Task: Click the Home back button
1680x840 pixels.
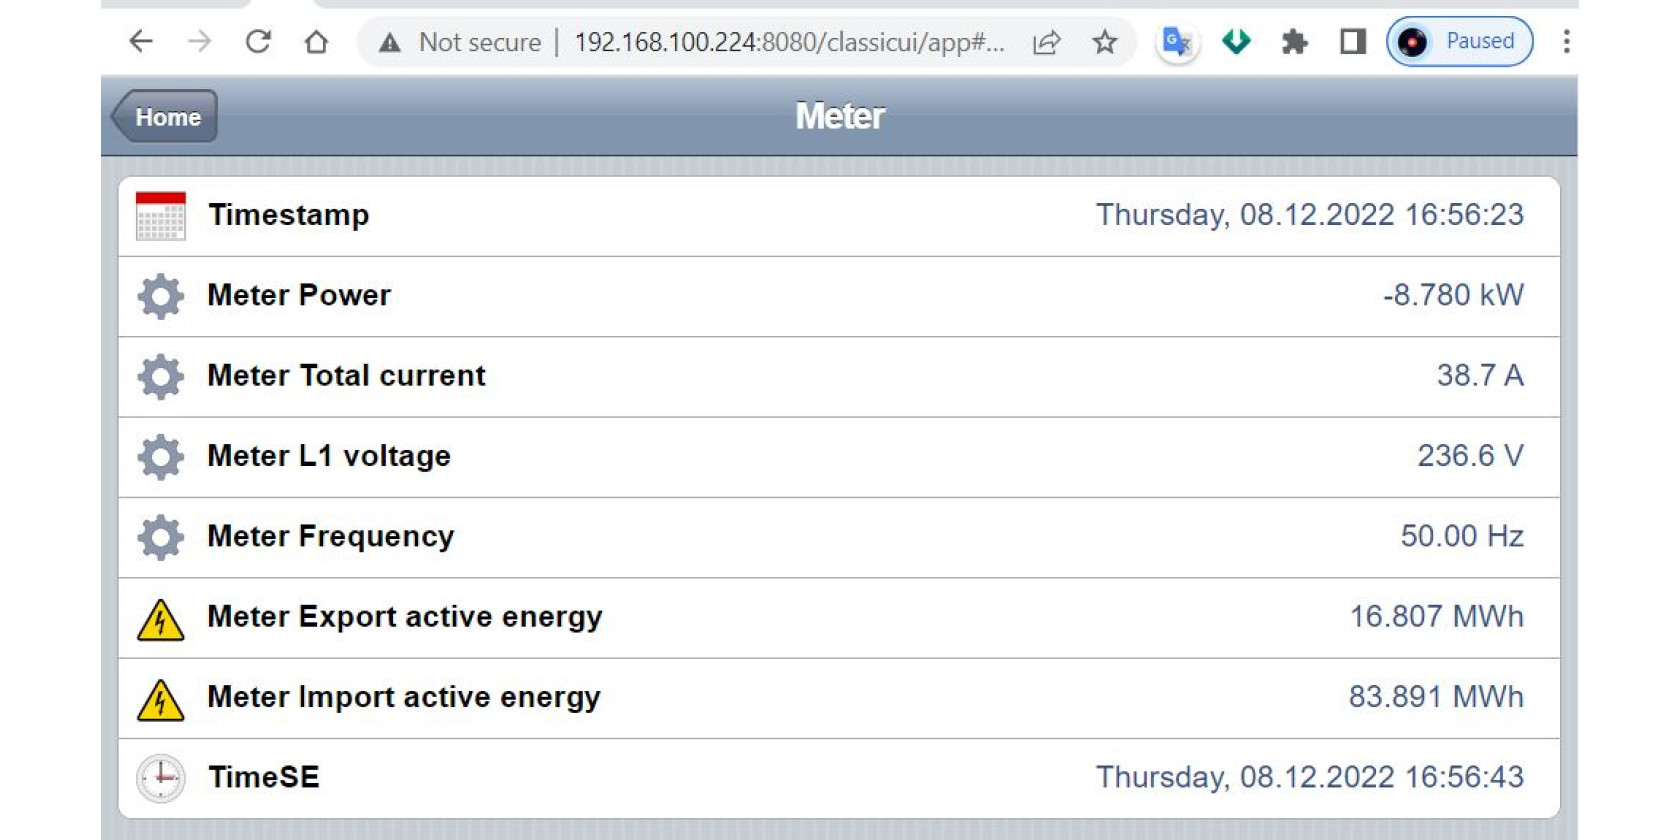Action: (165, 117)
